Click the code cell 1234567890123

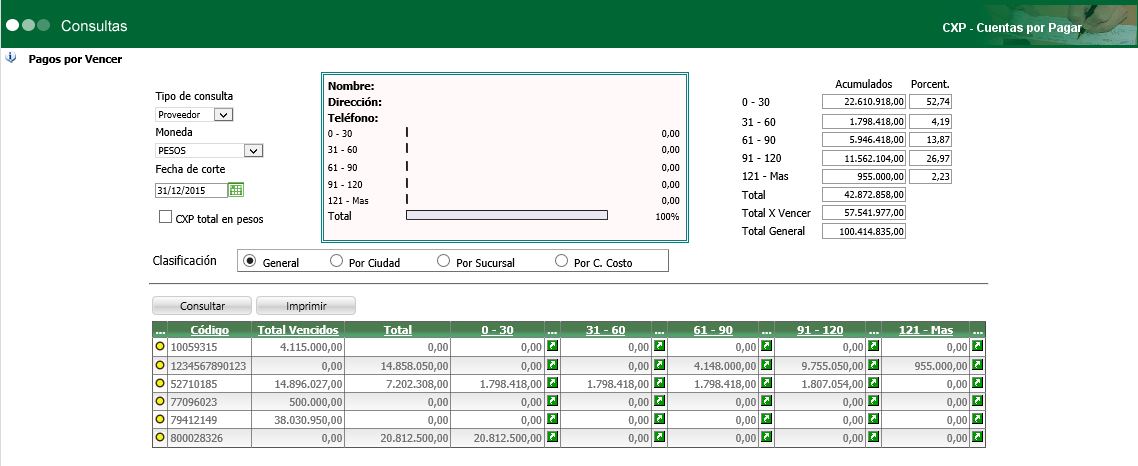pyautogui.click(x=208, y=366)
